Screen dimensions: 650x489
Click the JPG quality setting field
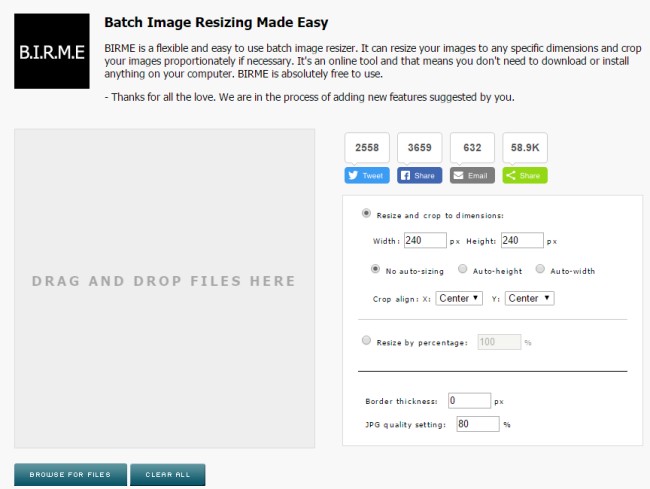478,424
